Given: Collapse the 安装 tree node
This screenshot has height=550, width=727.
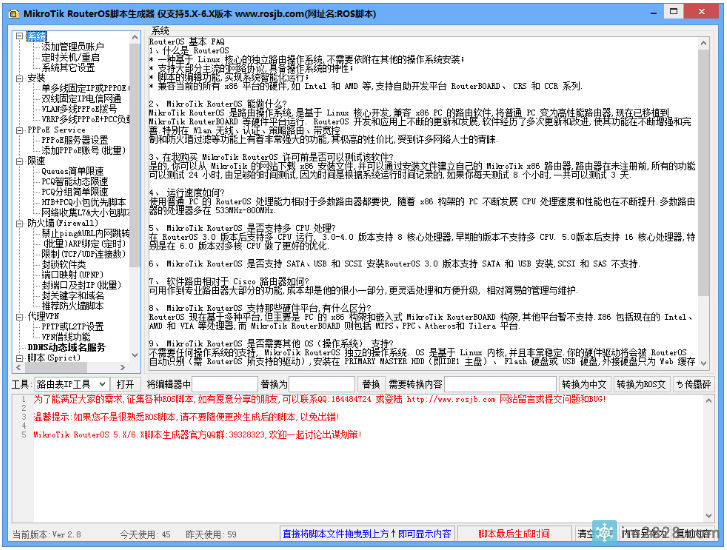Looking at the screenshot, I should pyautogui.click(x=20, y=77).
